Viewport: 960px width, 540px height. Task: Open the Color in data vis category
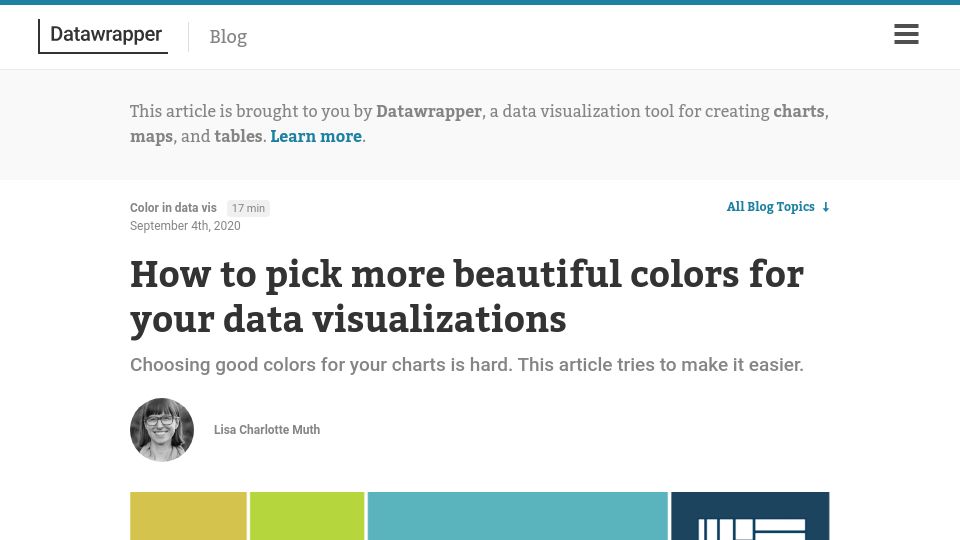coord(173,208)
